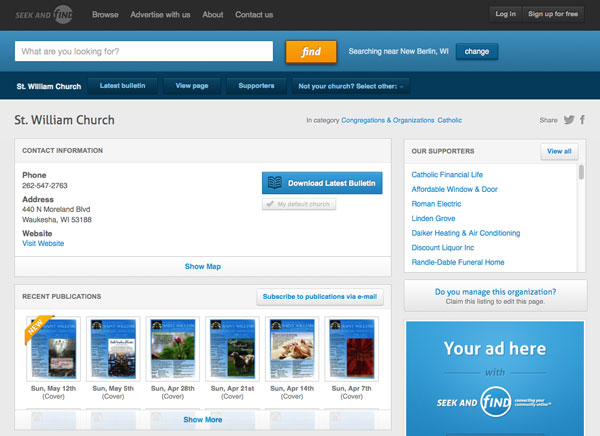Click the Log In button

click(505, 14)
